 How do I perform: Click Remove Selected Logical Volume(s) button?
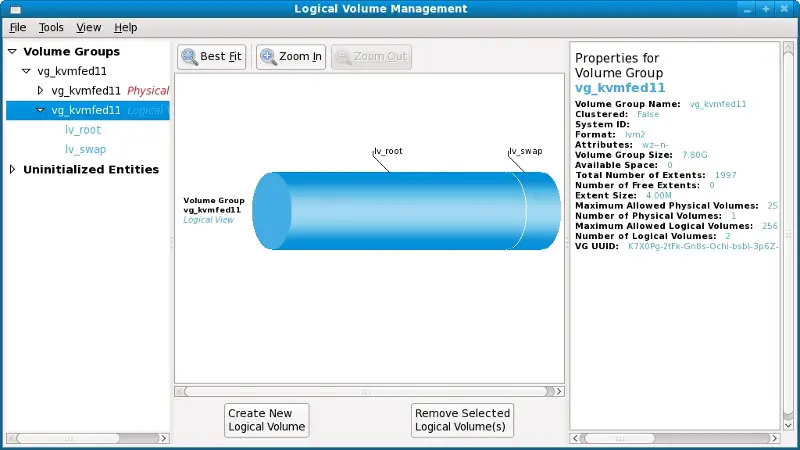462,420
